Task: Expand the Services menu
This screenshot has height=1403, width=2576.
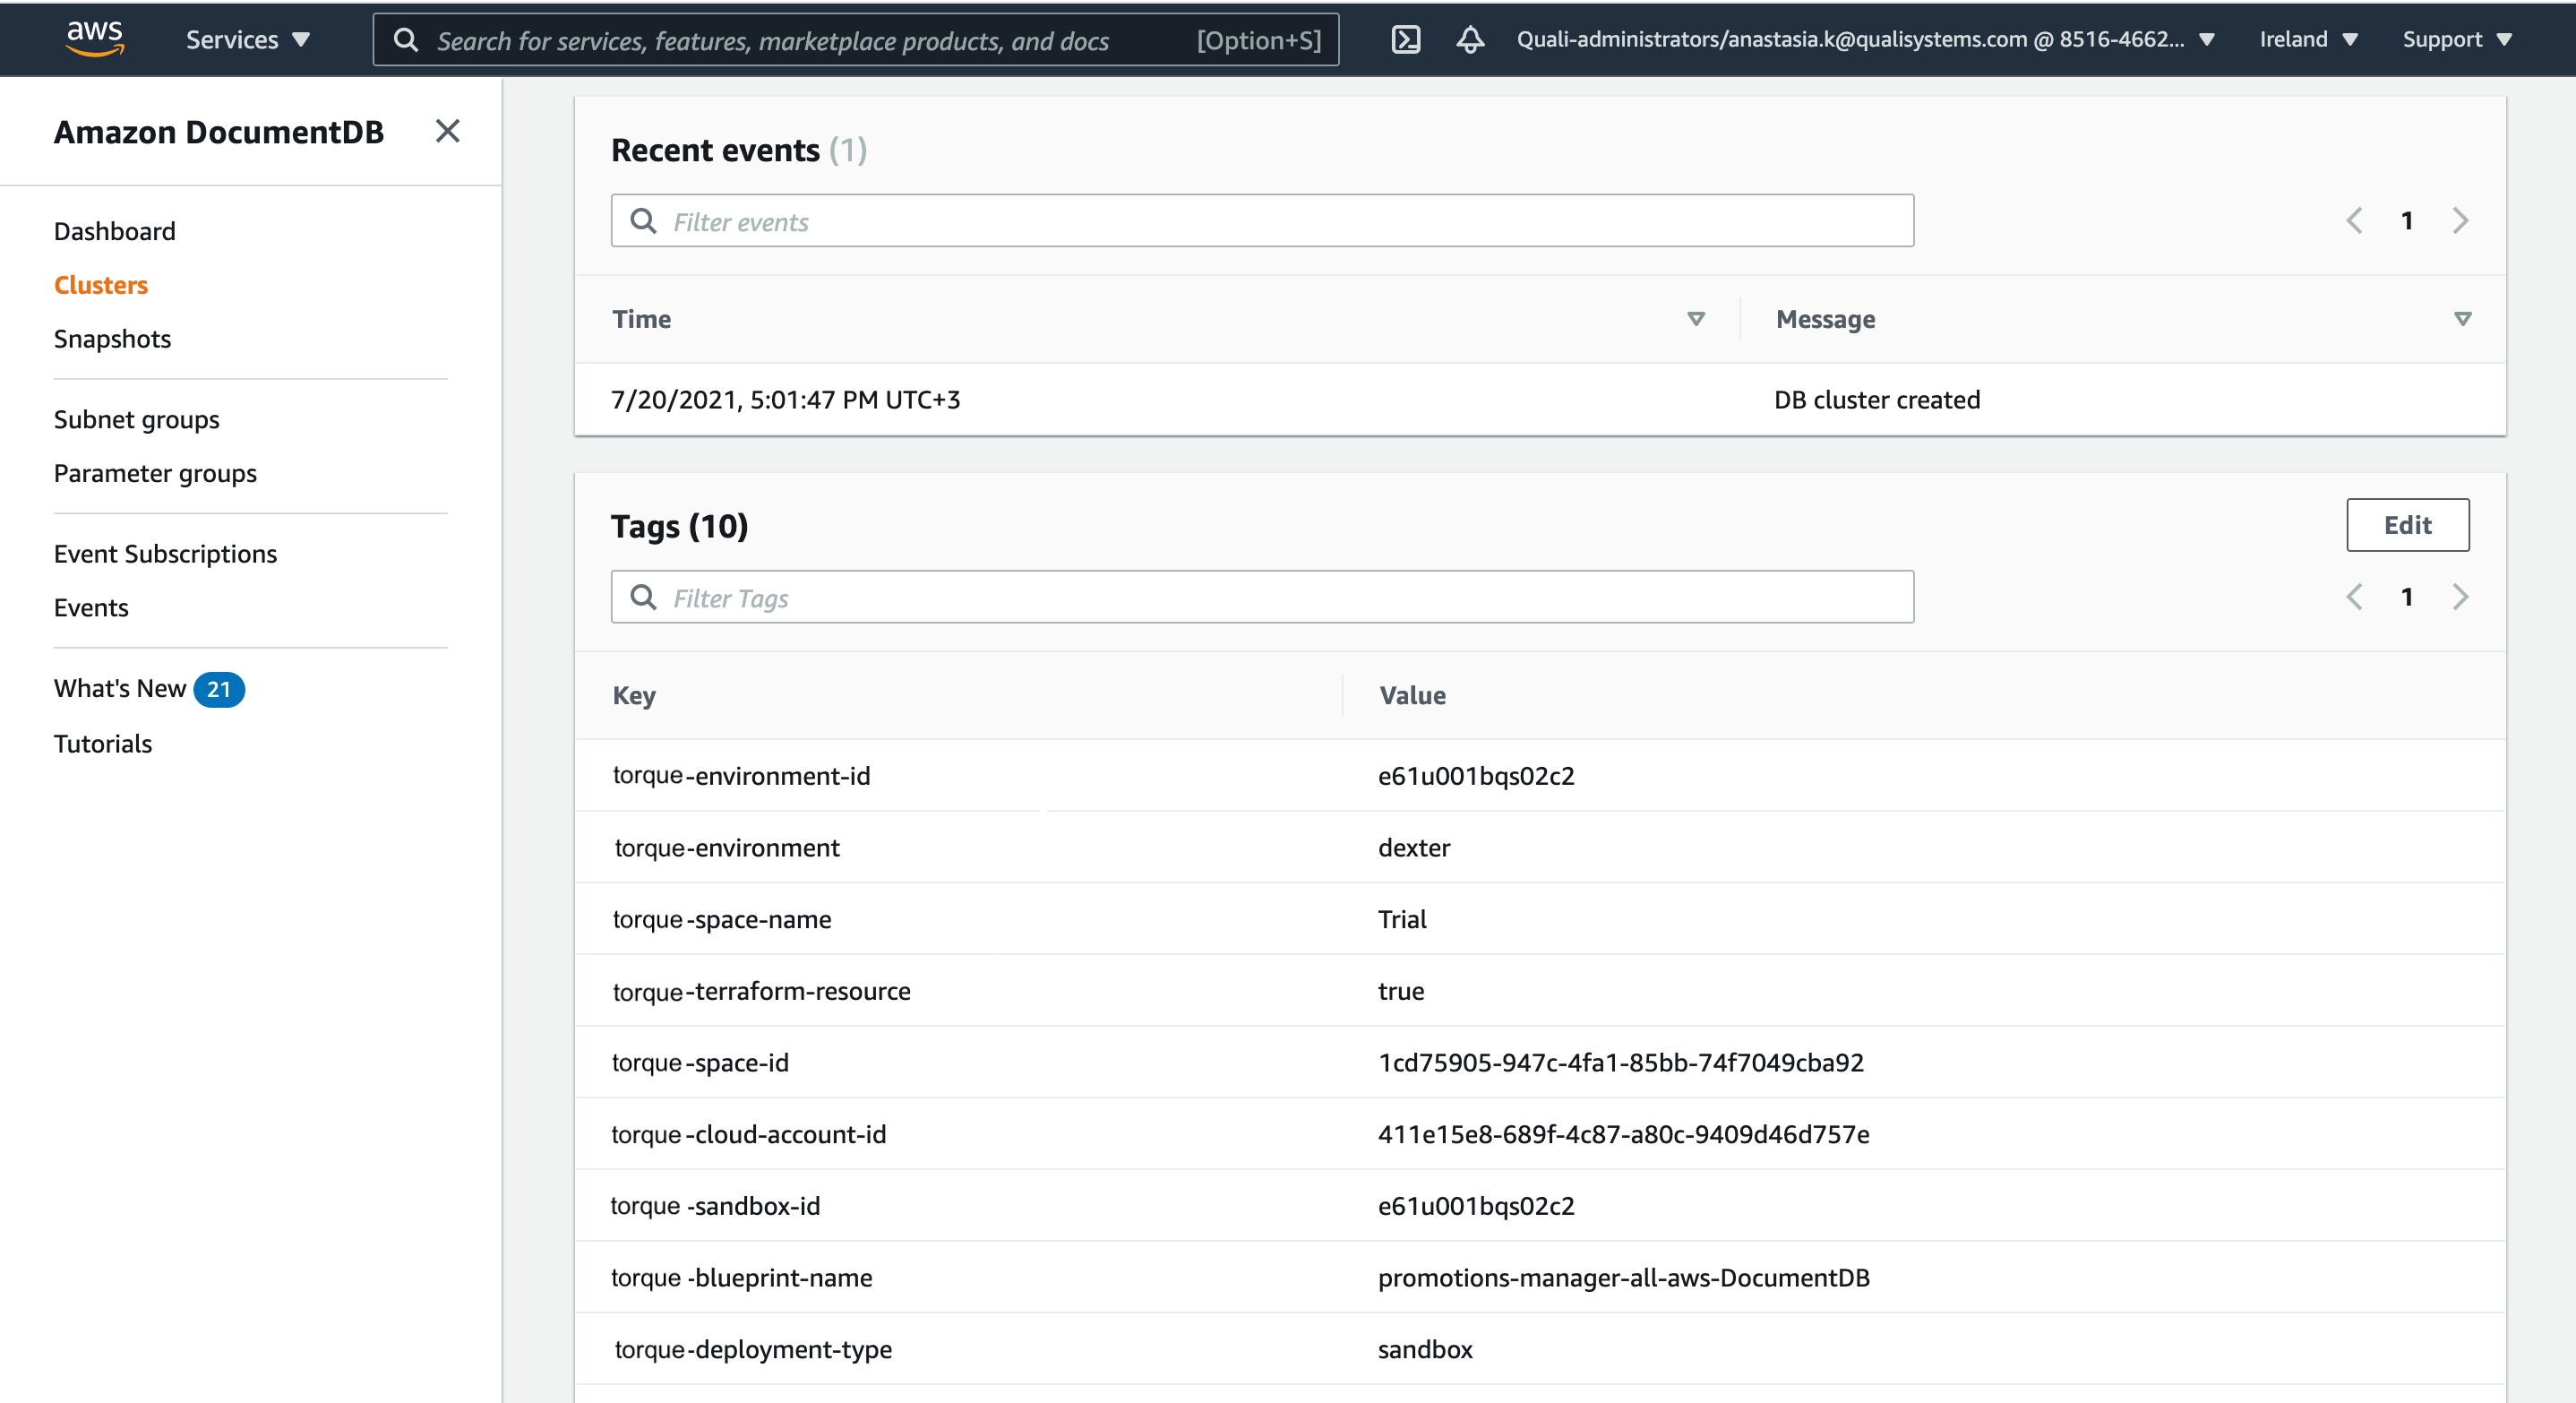Action: pyautogui.click(x=247, y=40)
